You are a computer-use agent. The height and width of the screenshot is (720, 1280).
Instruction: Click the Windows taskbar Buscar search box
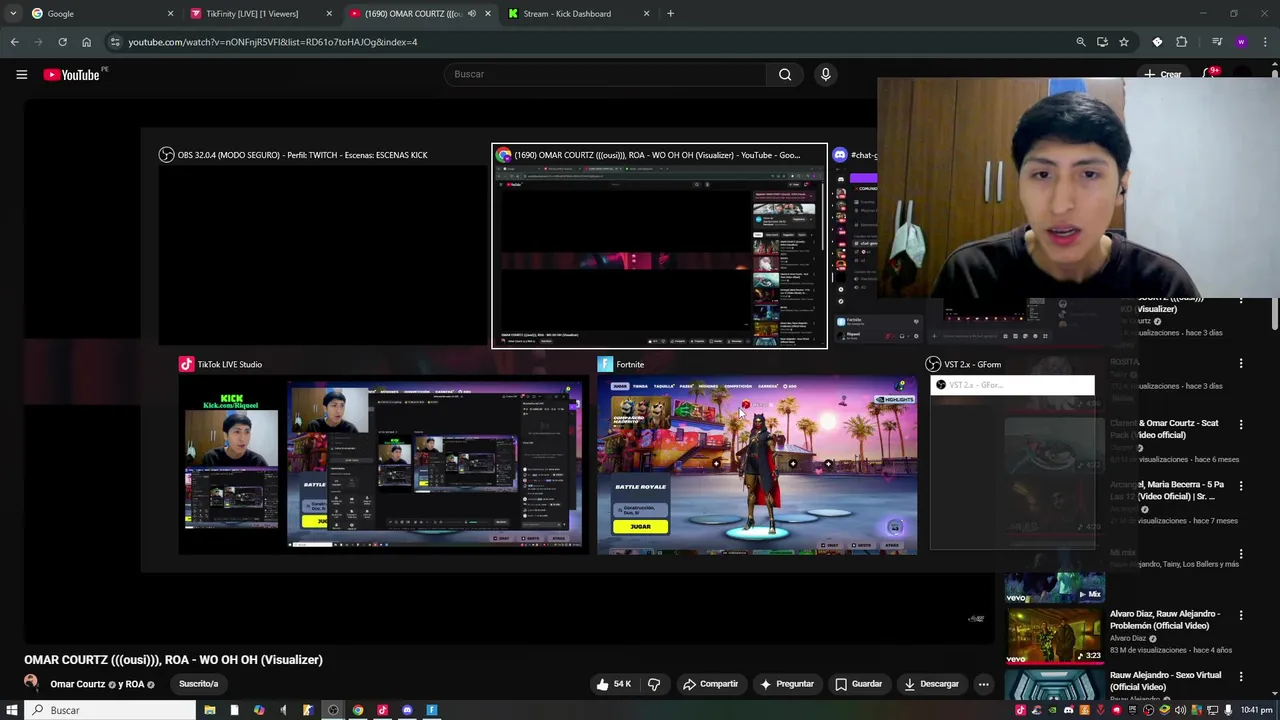pyautogui.click(x=110, y=710)
